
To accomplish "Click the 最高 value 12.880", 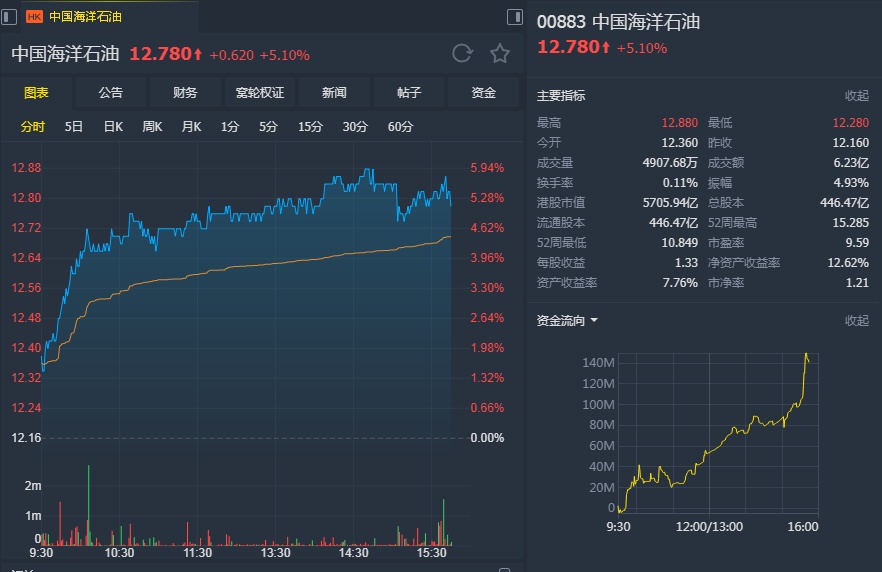I will click(x=680, y=123).
